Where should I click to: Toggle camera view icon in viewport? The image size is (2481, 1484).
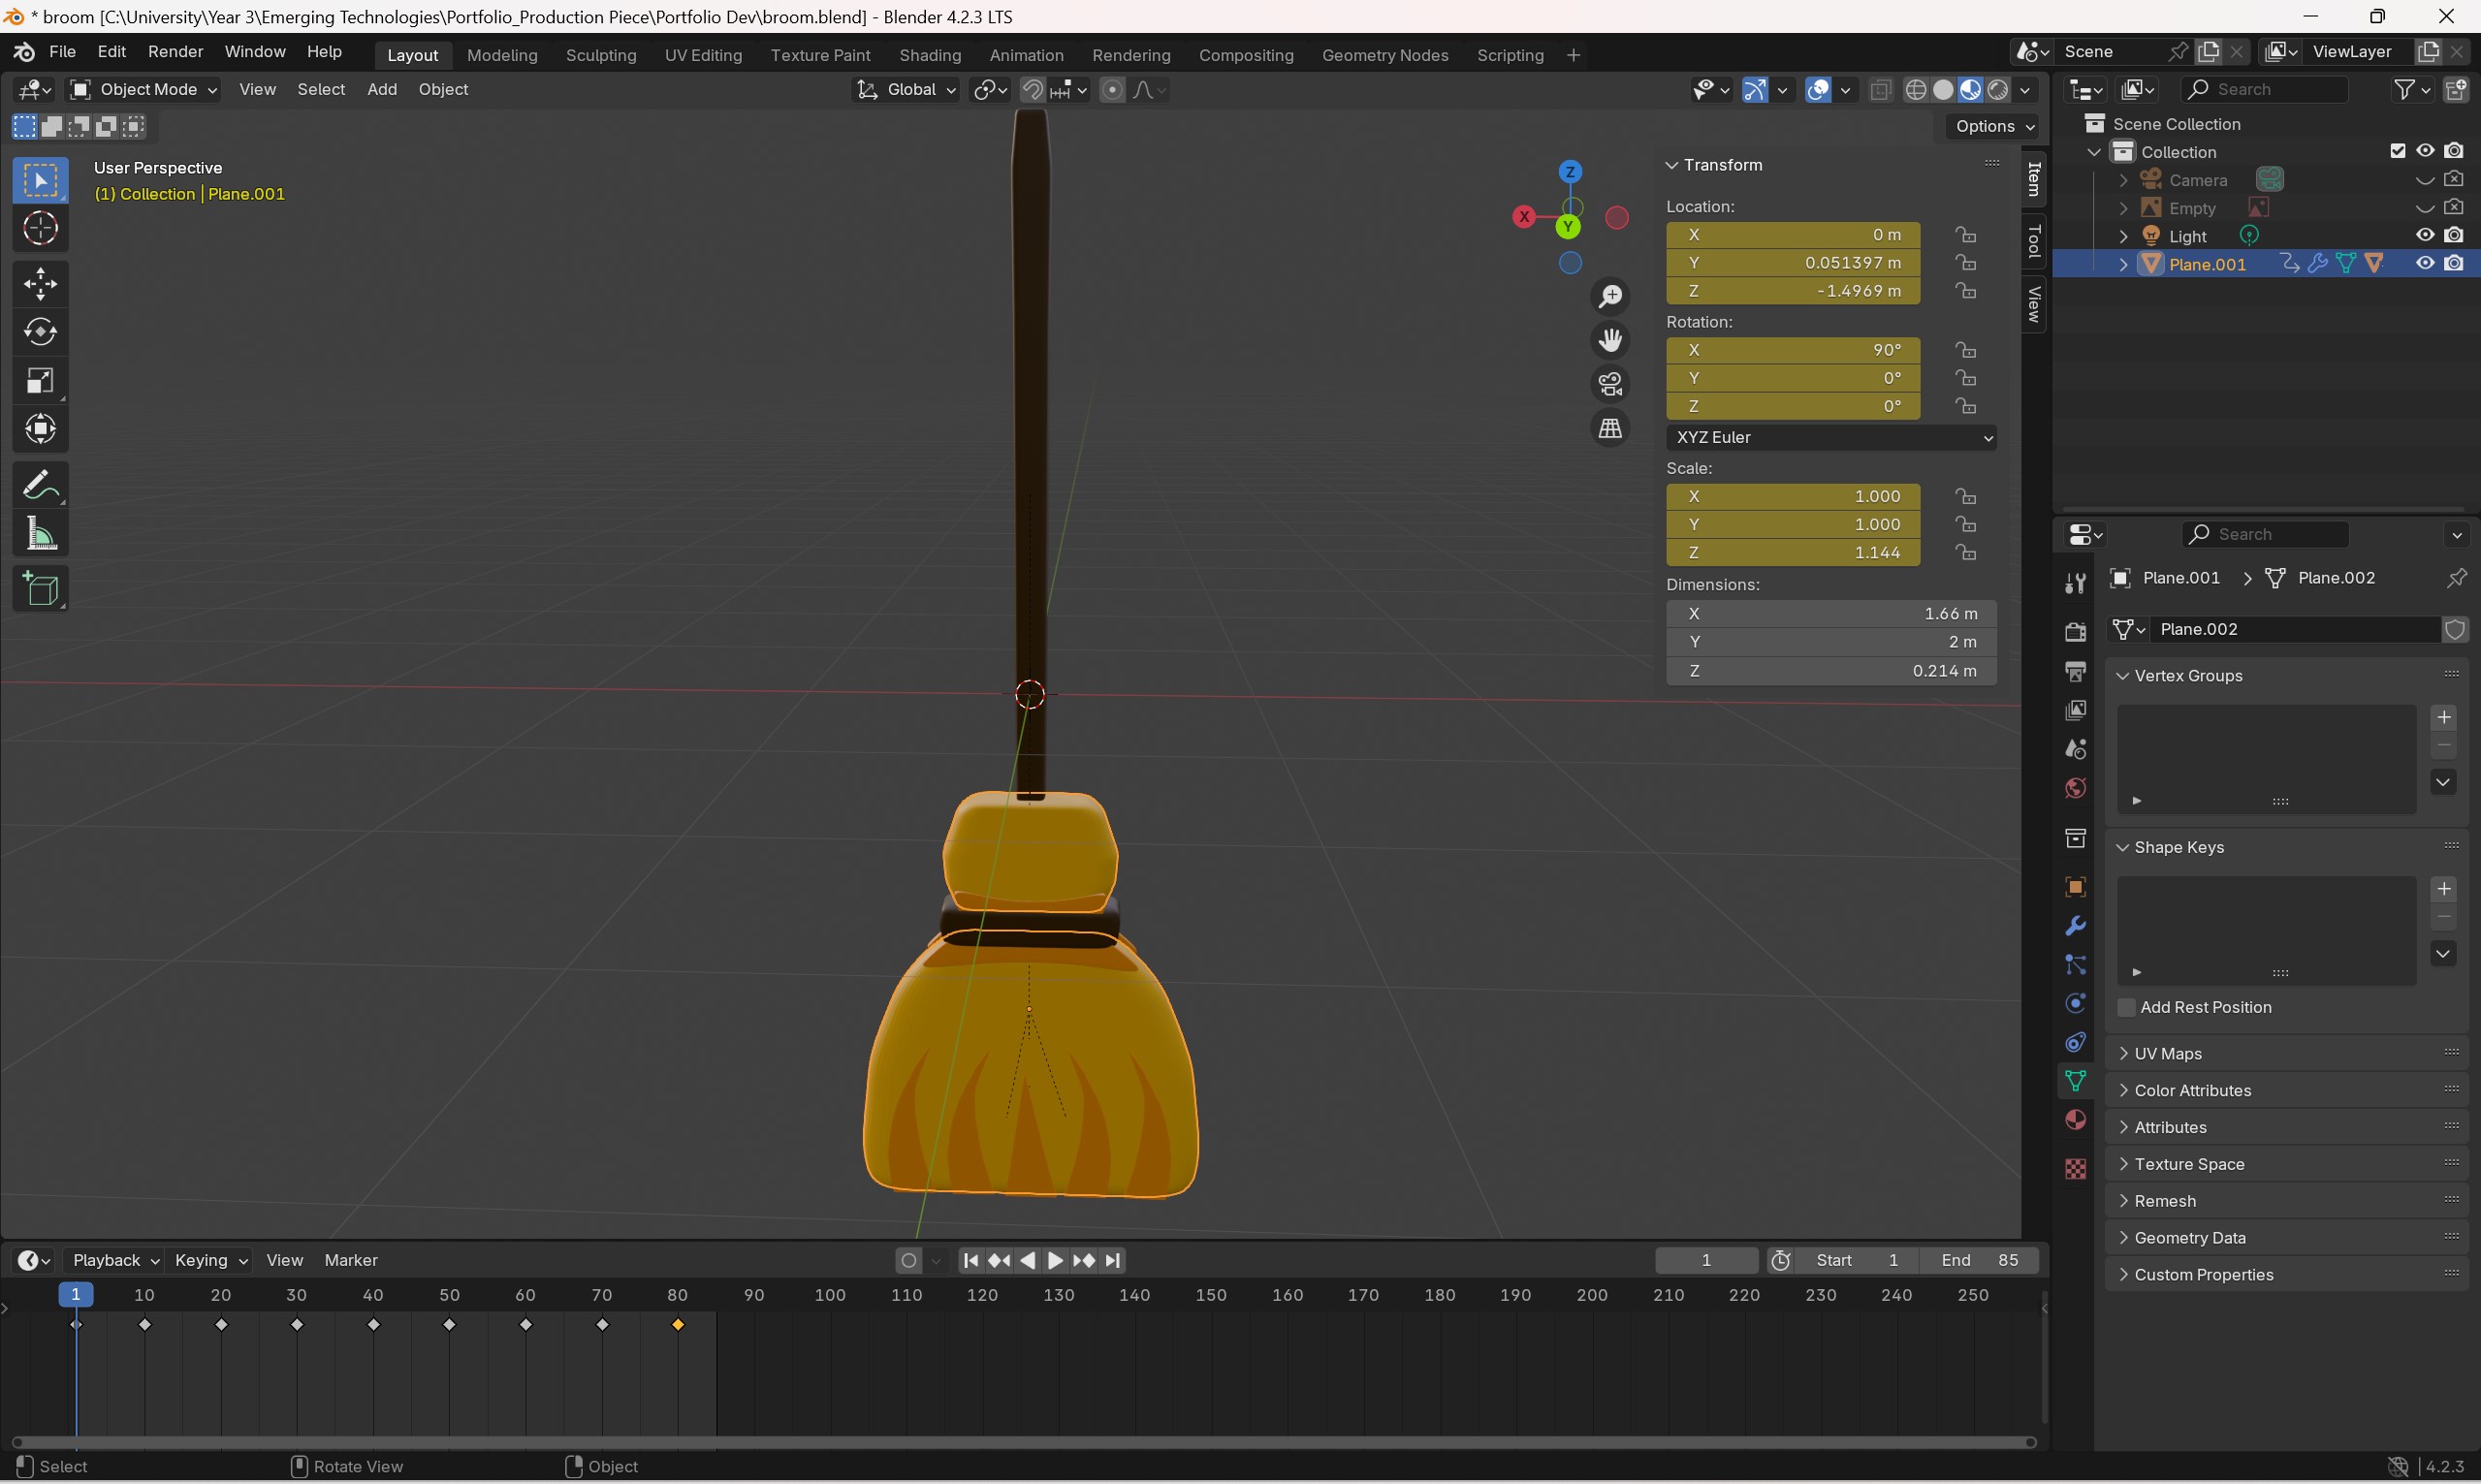tap(1610, 385)
